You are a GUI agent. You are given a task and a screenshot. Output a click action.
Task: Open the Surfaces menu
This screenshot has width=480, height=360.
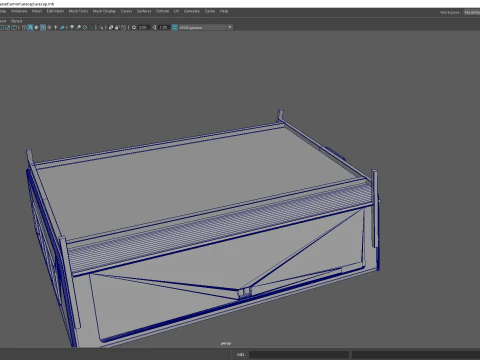[144, 11]
